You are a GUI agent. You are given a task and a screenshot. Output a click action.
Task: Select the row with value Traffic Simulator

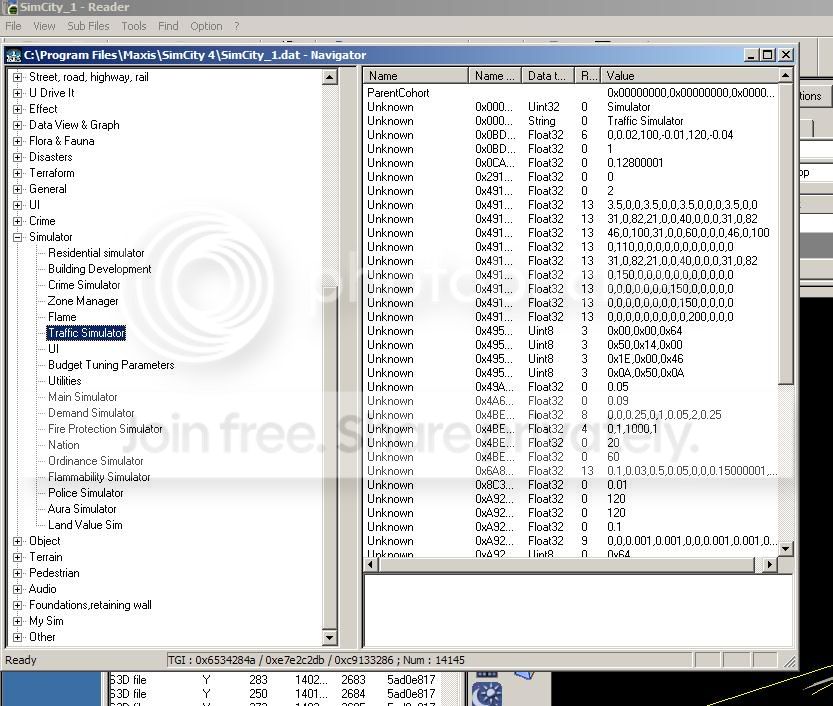pyautogui.click(x=571, y=121)
